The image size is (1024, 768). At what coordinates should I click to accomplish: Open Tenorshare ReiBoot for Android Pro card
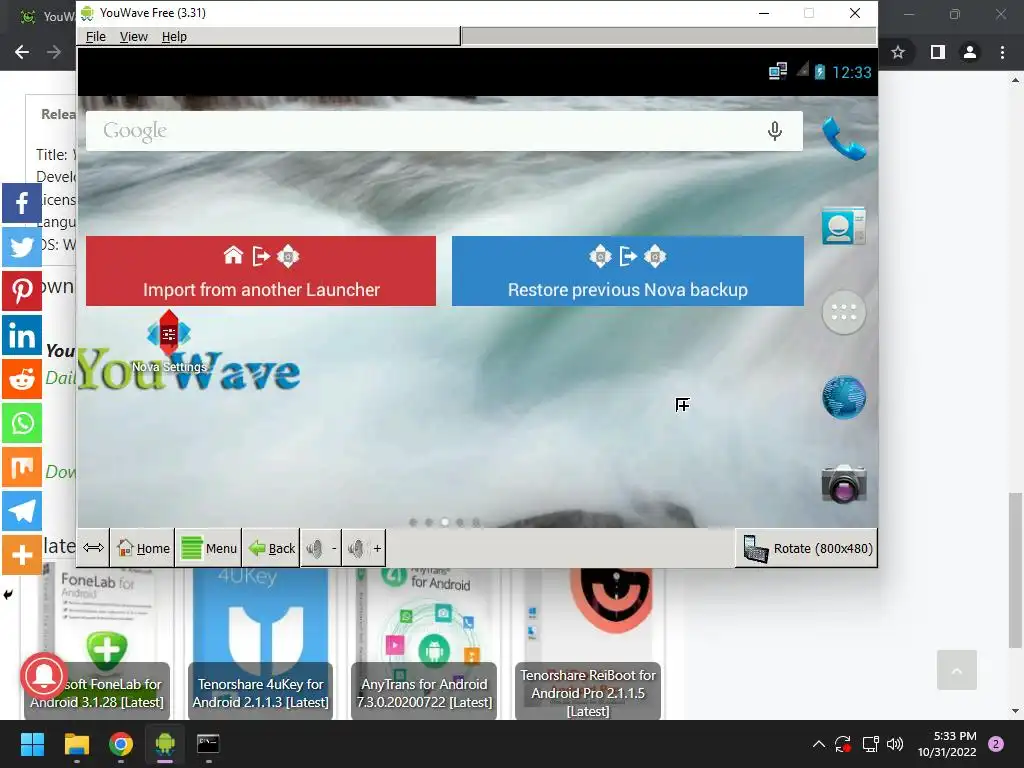588,643
